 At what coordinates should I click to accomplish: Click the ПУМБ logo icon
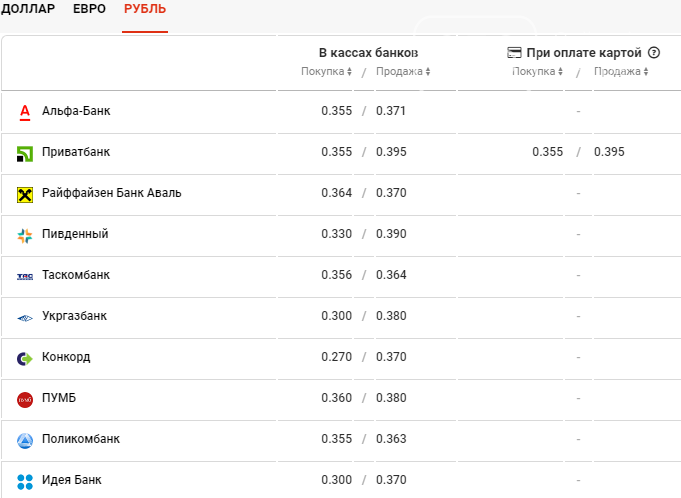(25, 400)
